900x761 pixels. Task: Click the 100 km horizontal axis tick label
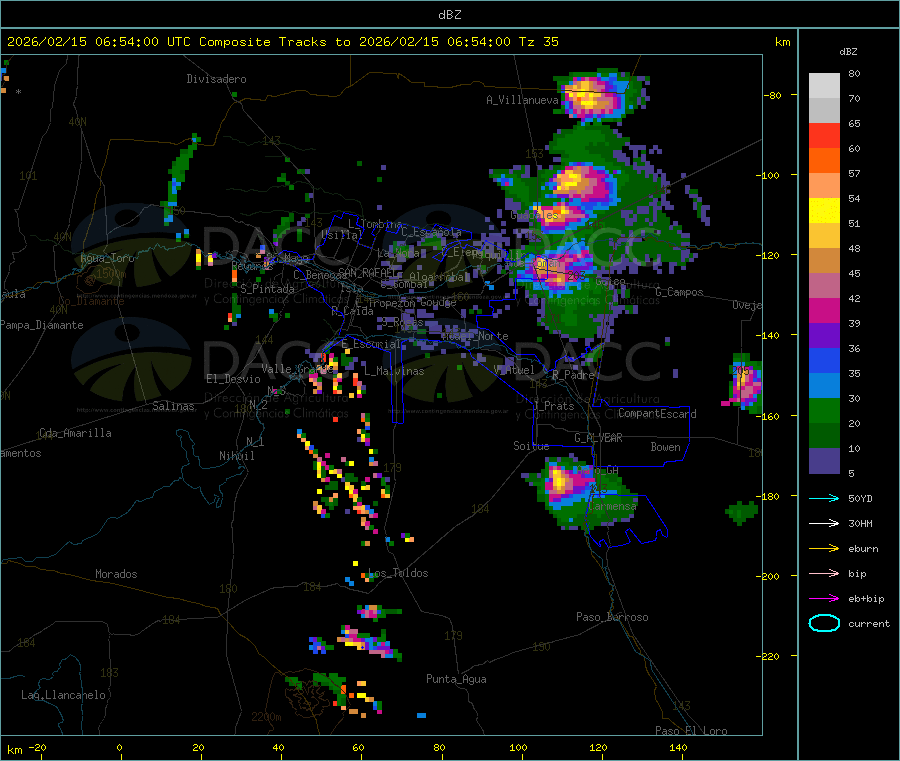518,747
